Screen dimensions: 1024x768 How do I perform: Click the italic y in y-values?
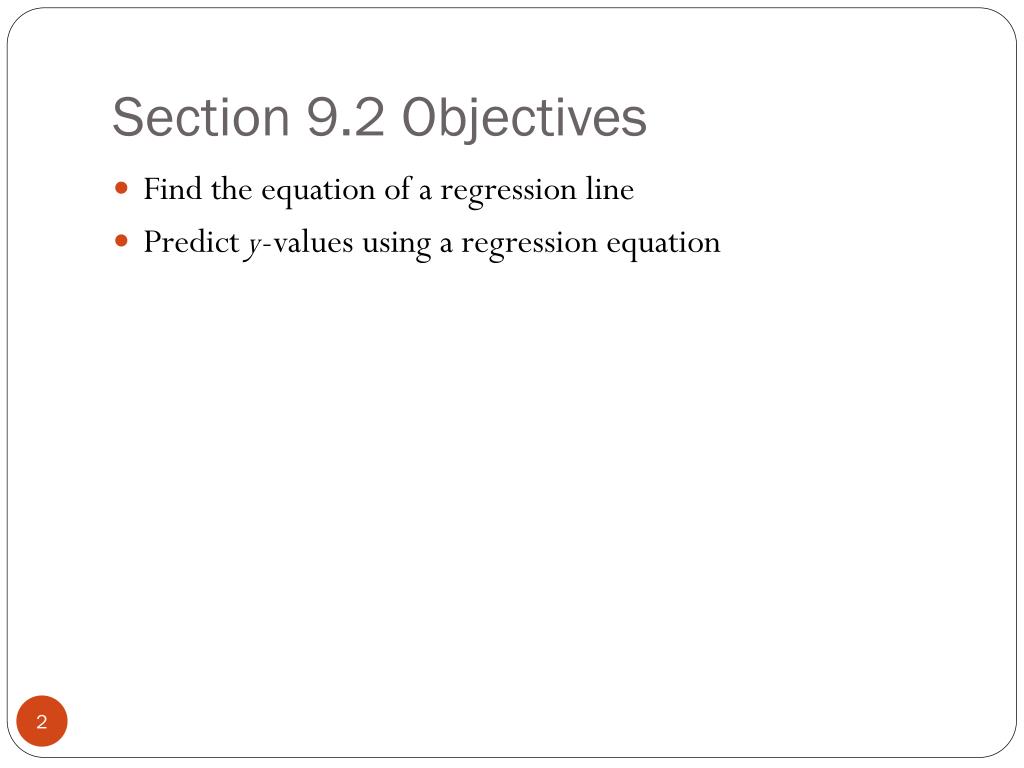click(254, 246)
